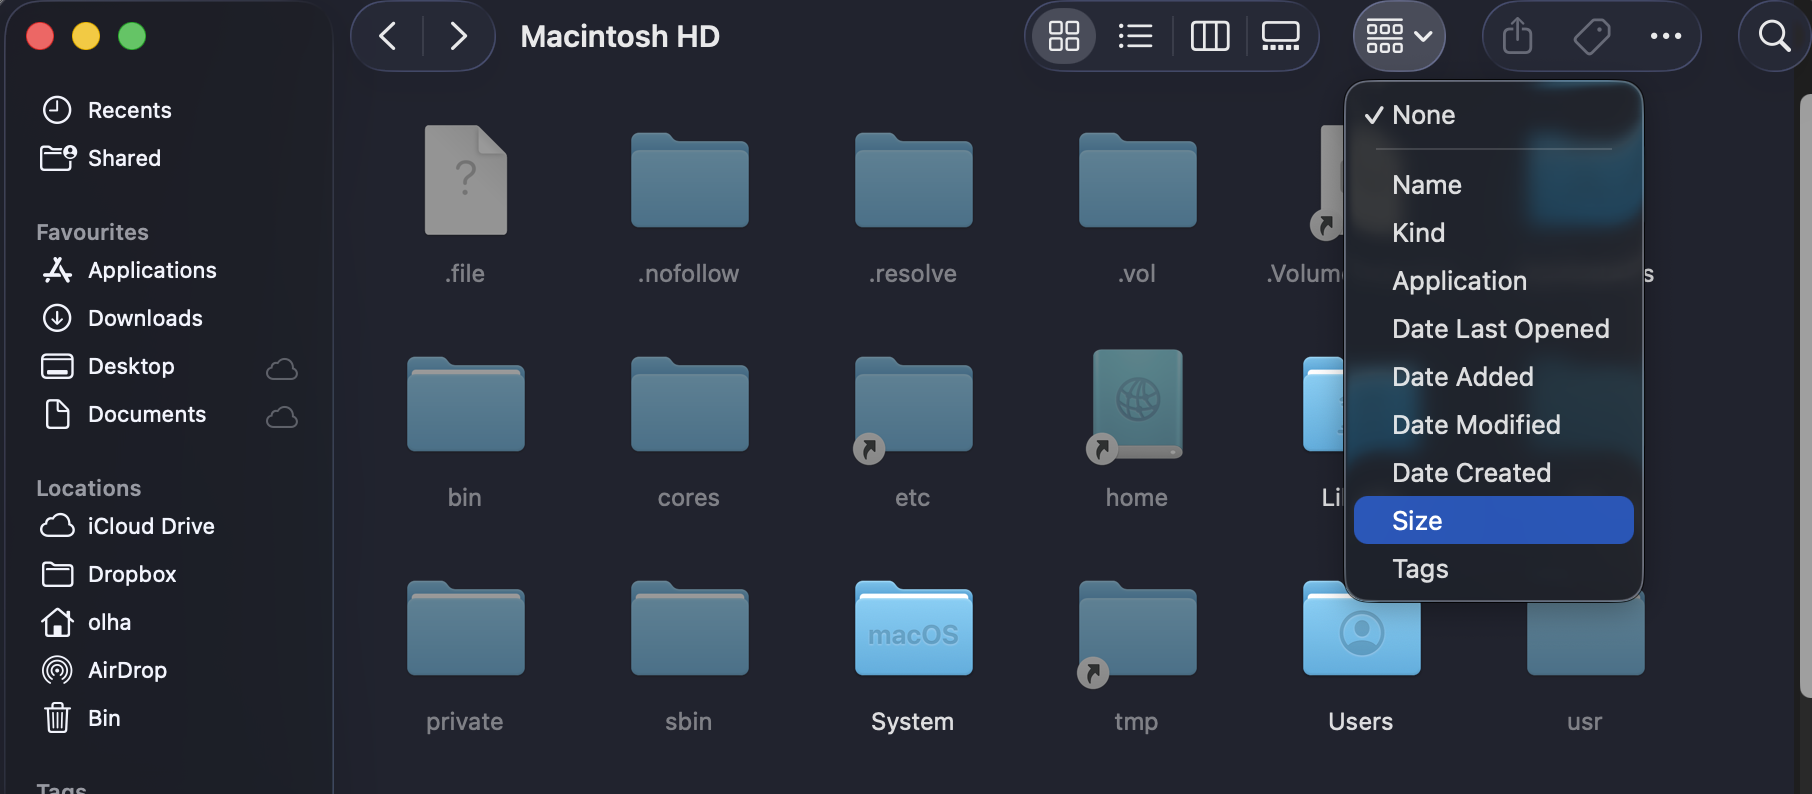Click the Macintosh HD window title
This screenshot has height=794, width=1812.
[x=620, y=36]
